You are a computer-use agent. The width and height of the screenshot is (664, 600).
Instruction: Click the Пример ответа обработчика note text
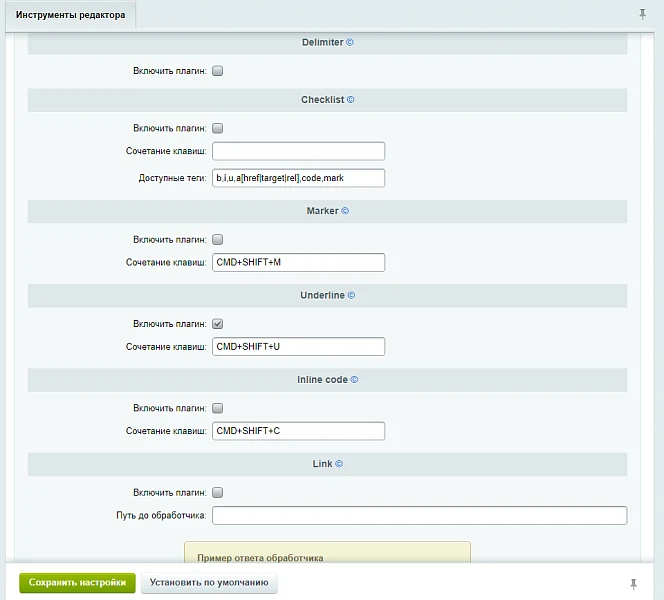260,558
